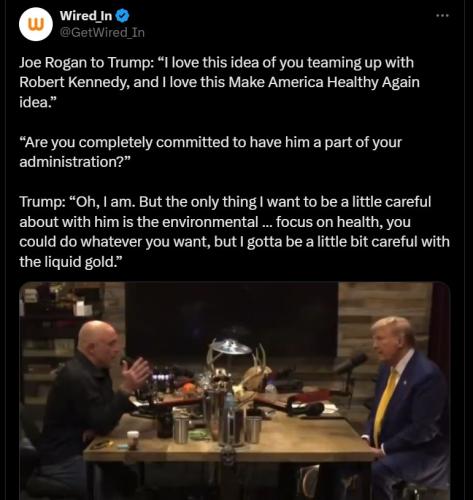Play the embedded podcast video
The width and height of the screenshot is (473, 500).
click(235, 391)
